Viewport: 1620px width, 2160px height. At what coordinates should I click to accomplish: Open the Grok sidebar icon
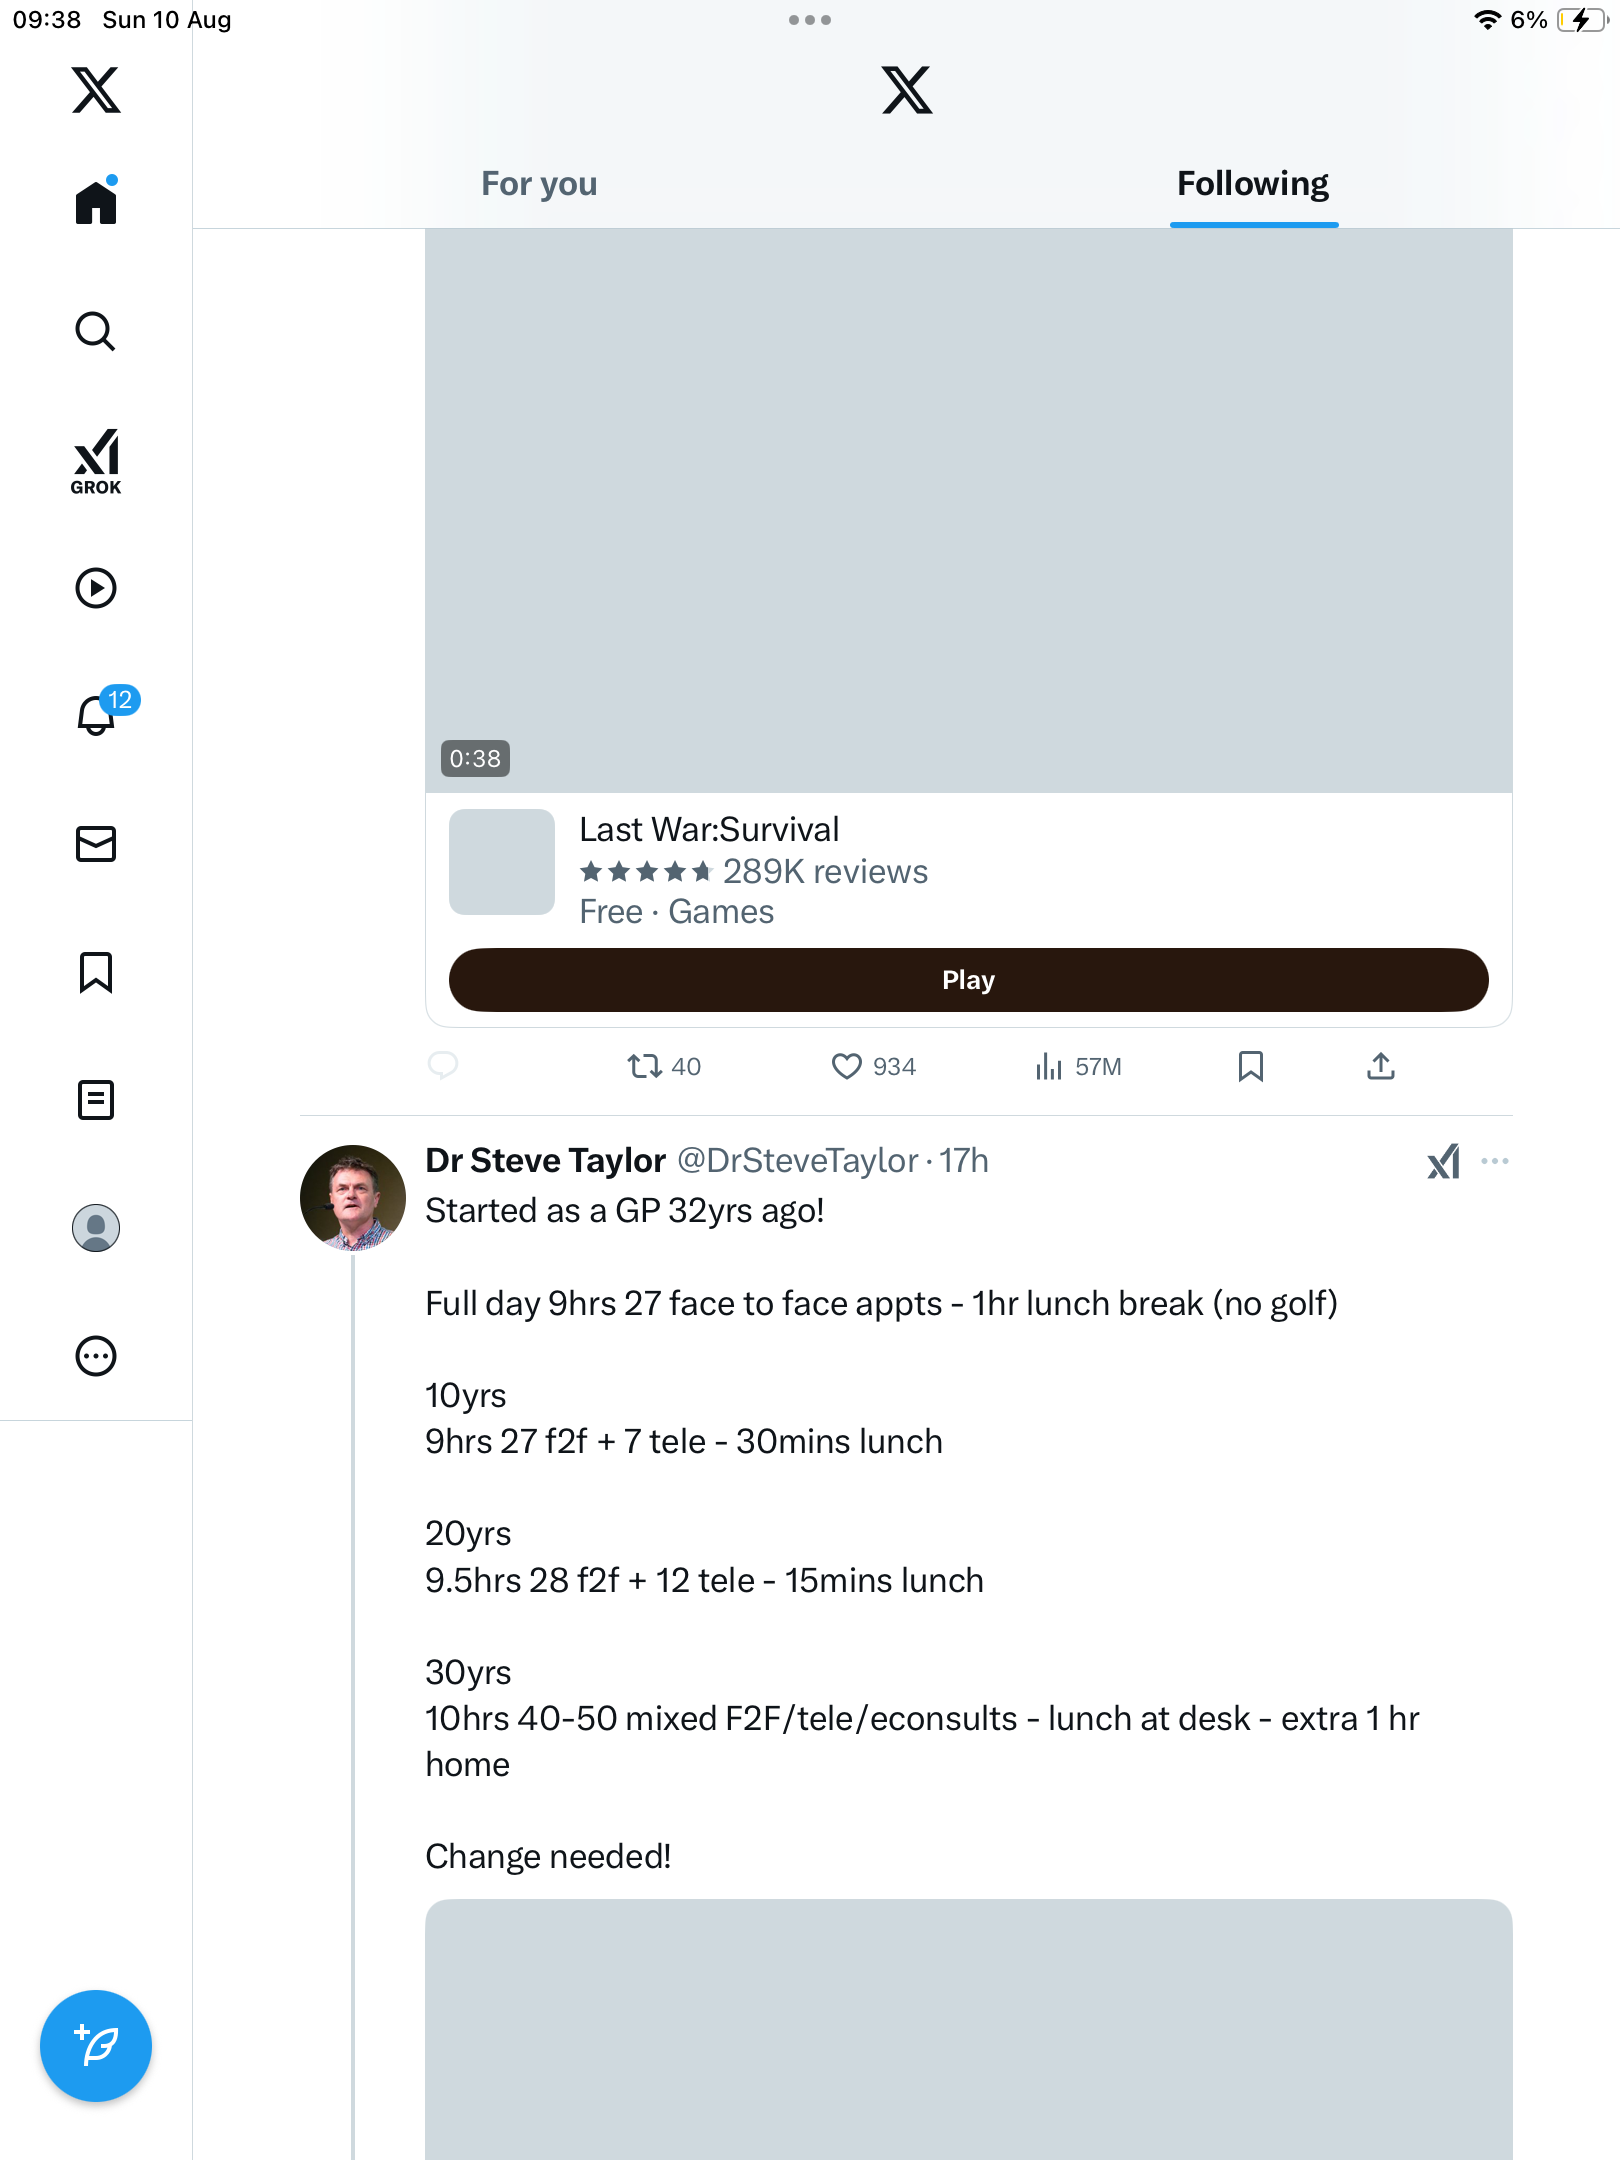[96, 462]
